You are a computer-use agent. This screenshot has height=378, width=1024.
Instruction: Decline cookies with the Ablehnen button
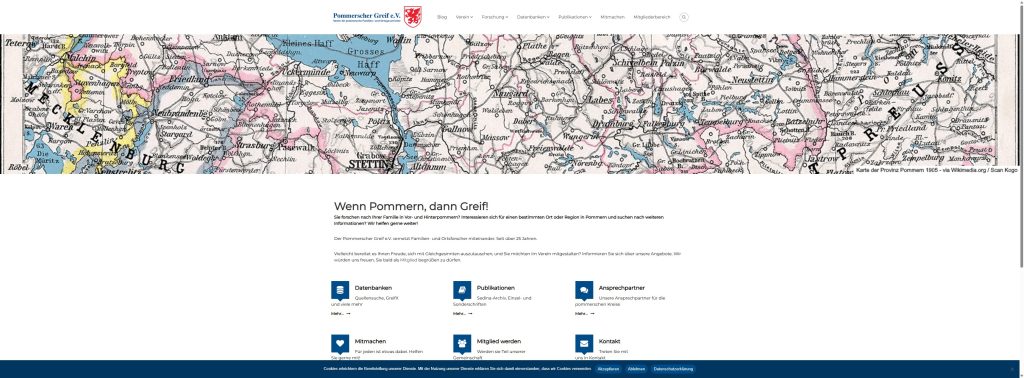coord(637,369)
